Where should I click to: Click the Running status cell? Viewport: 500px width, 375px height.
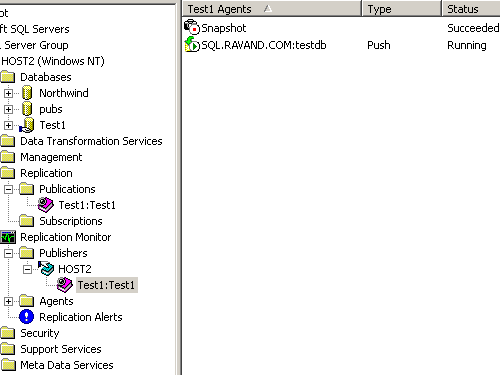coord(467,45)
